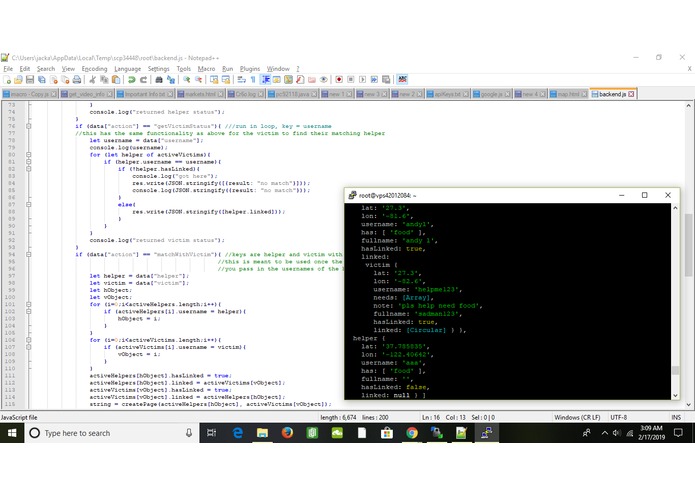Open the Language menu

coord(128,69)
